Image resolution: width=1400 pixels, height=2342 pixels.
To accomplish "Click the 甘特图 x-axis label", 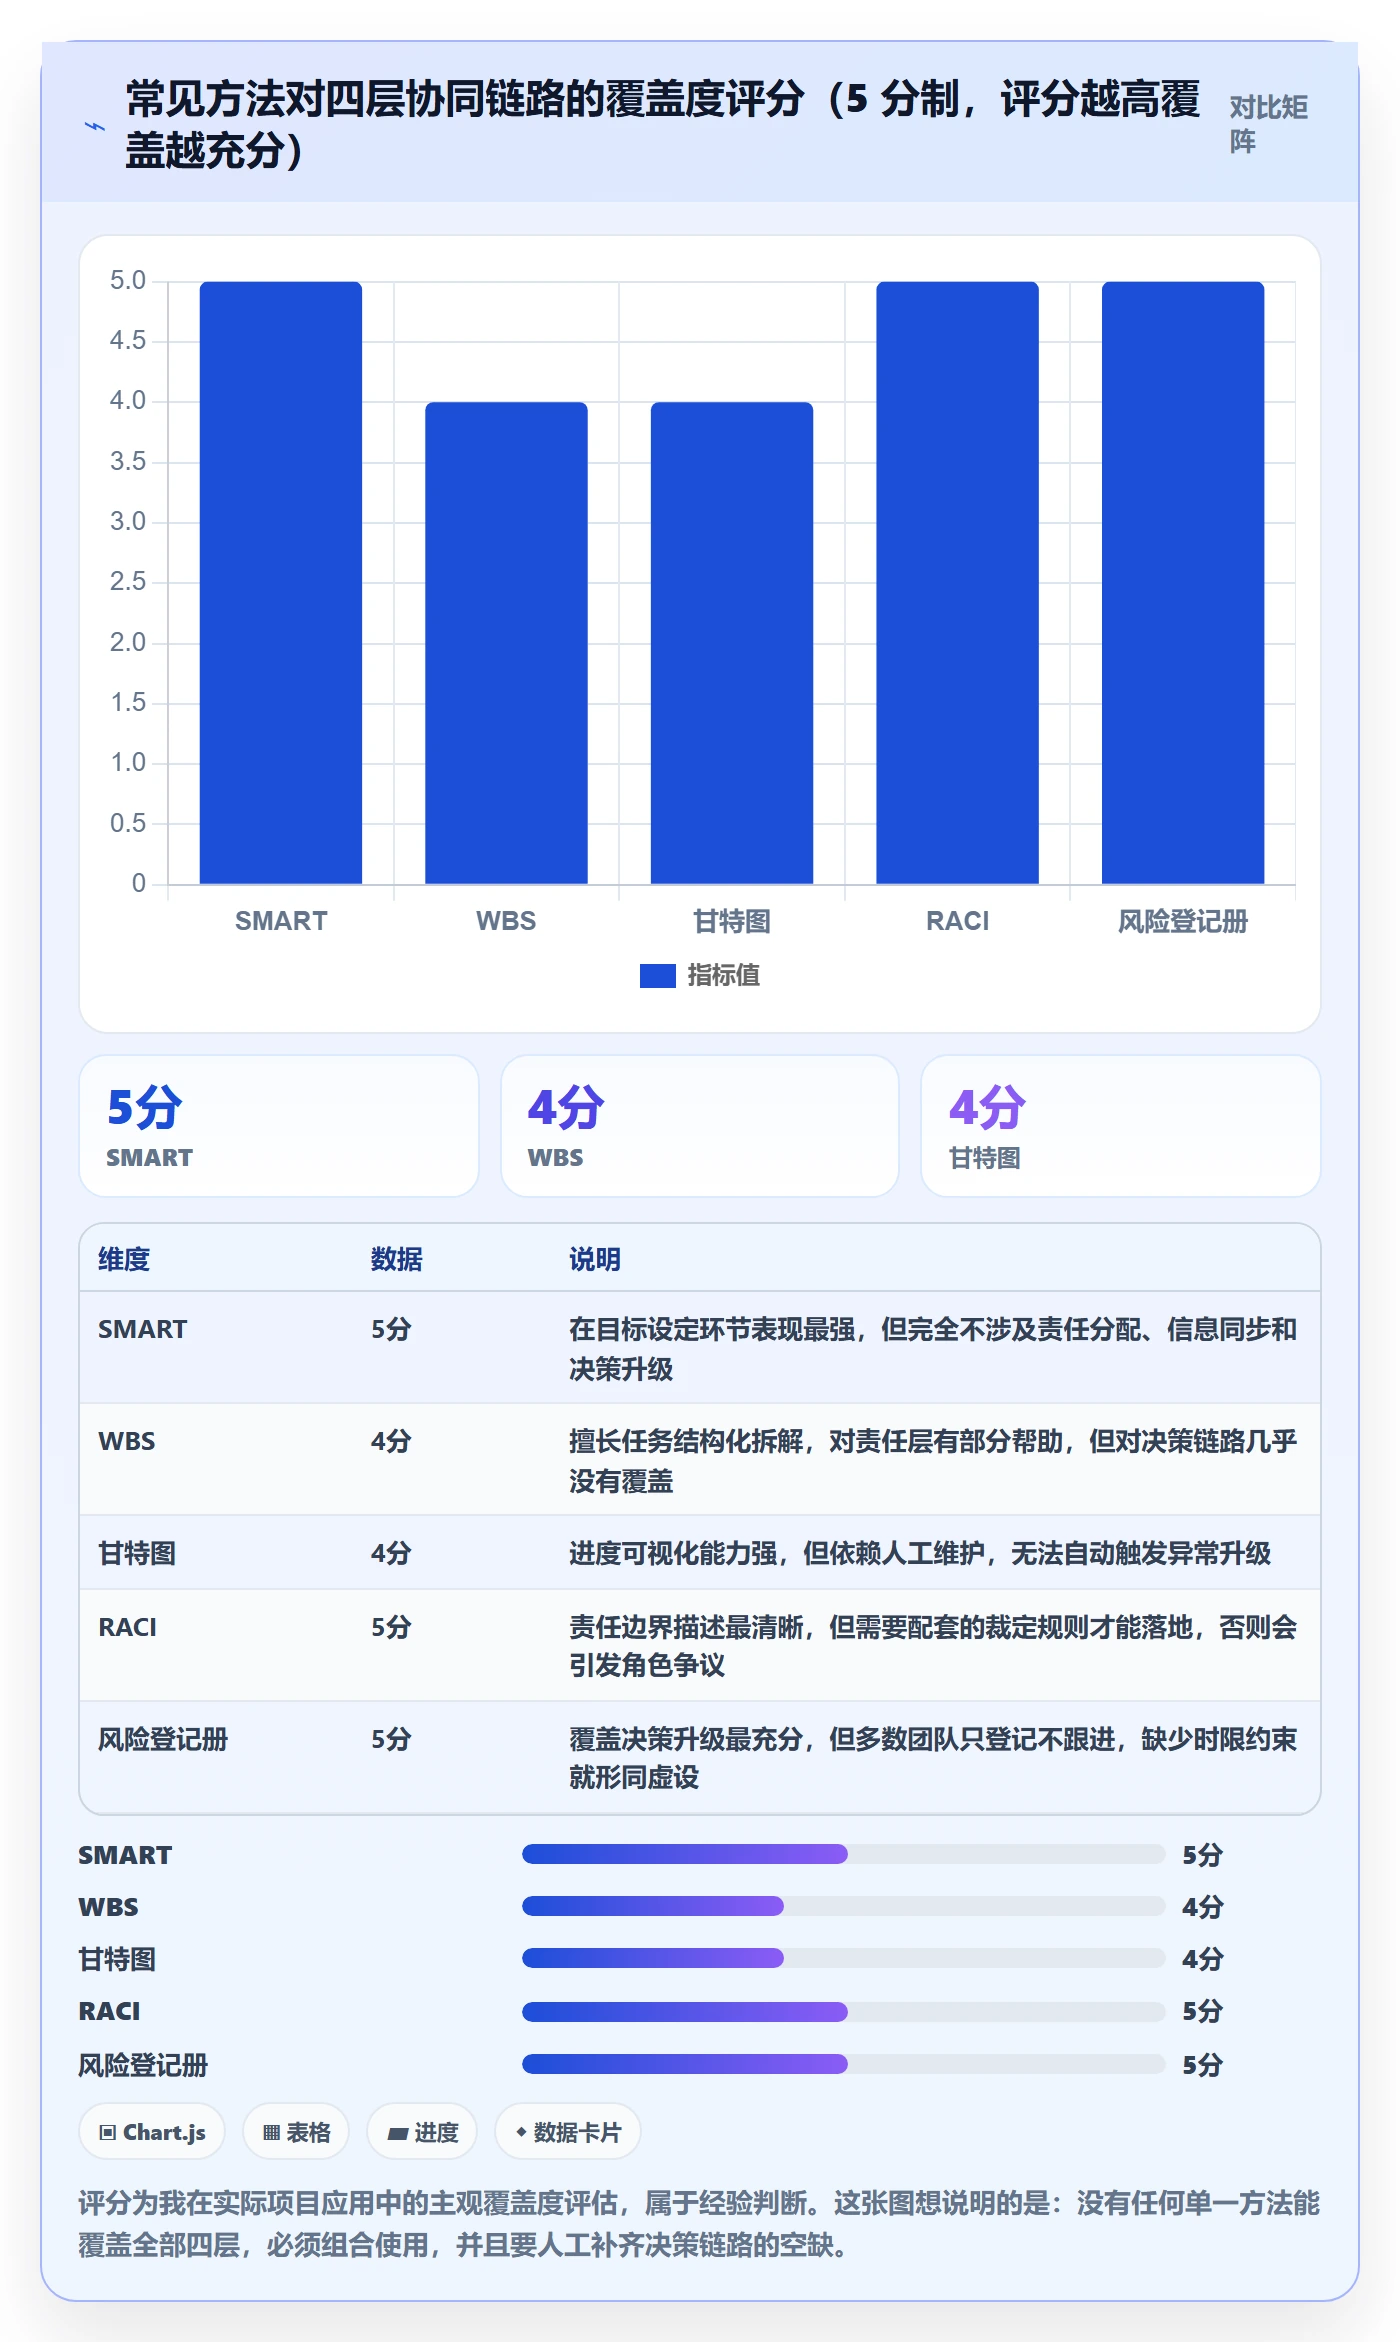I will 732,921.
